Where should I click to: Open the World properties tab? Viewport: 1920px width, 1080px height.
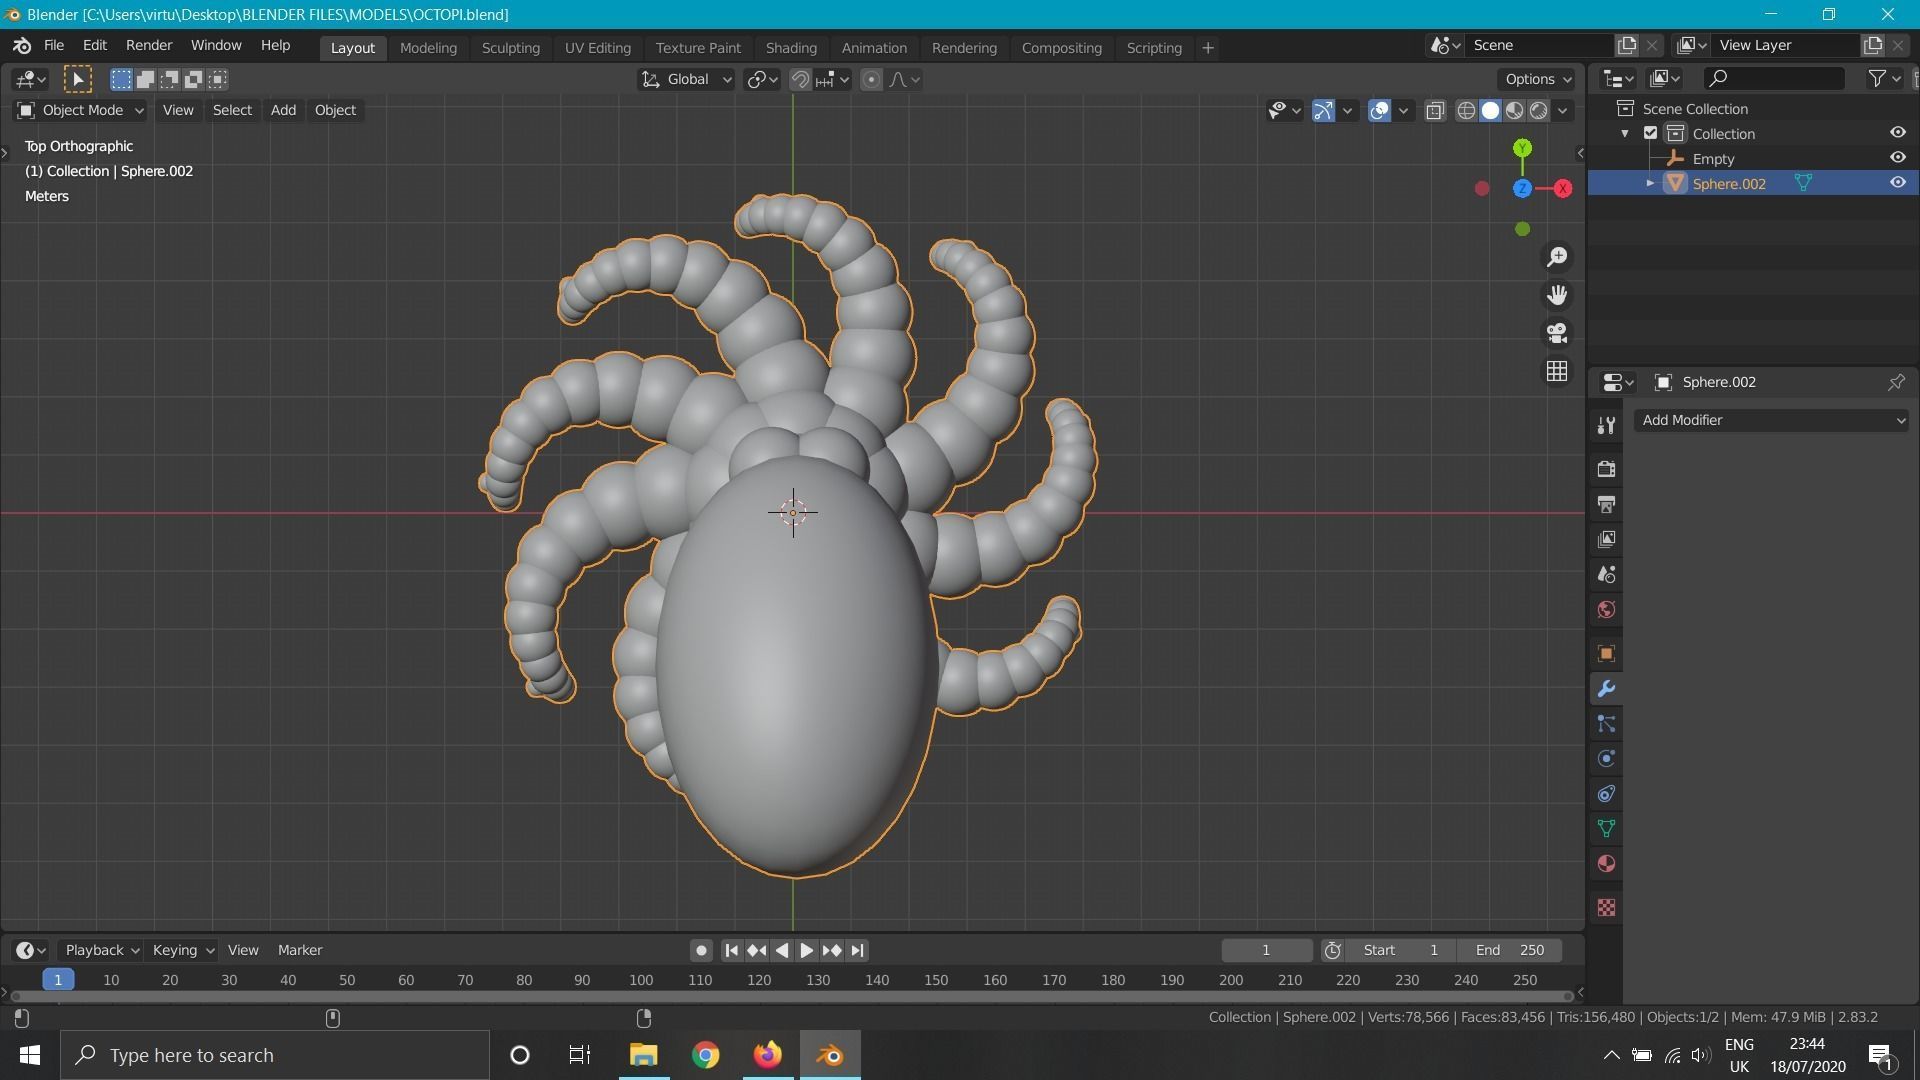point(1606,609)
